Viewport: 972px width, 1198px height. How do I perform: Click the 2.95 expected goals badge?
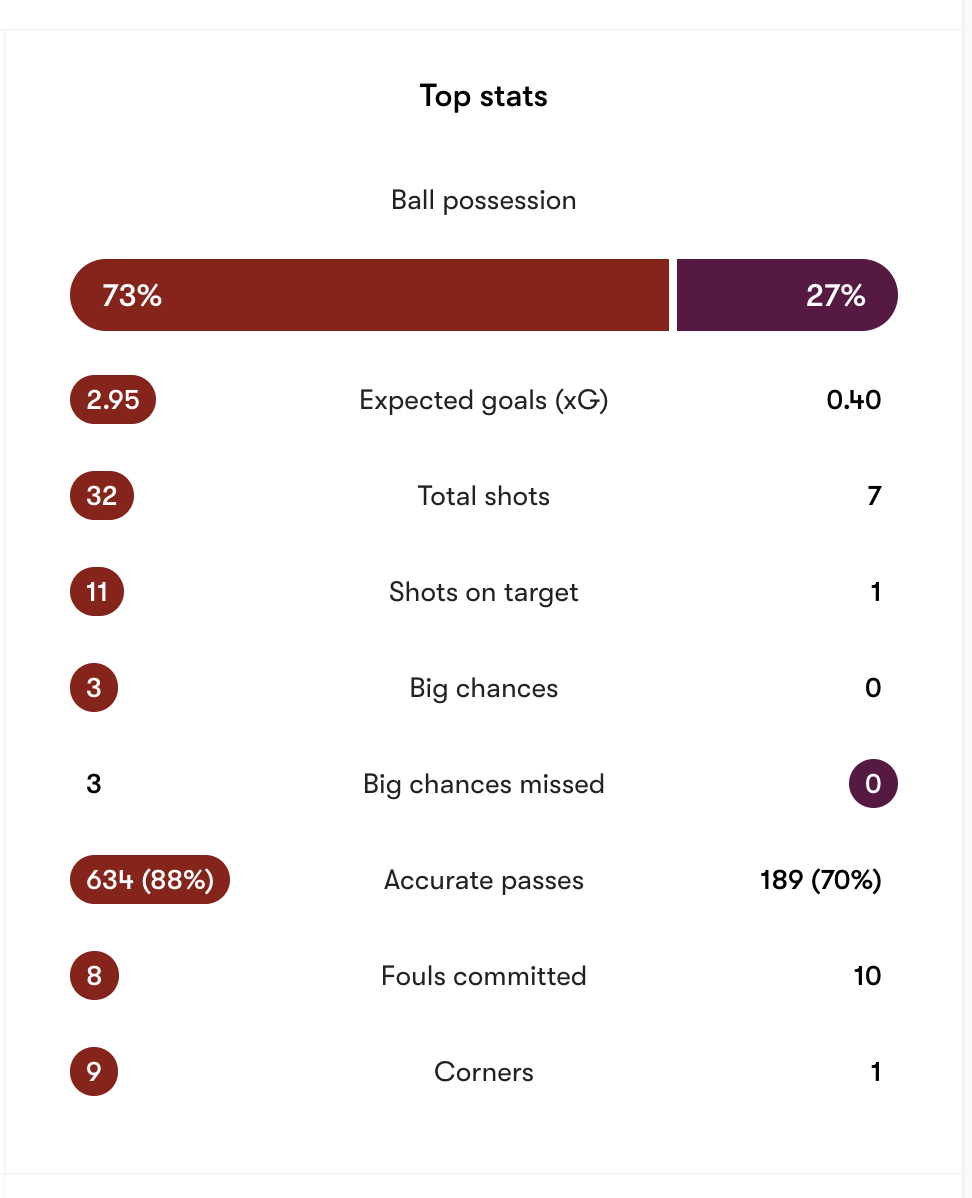pos(113,401)
